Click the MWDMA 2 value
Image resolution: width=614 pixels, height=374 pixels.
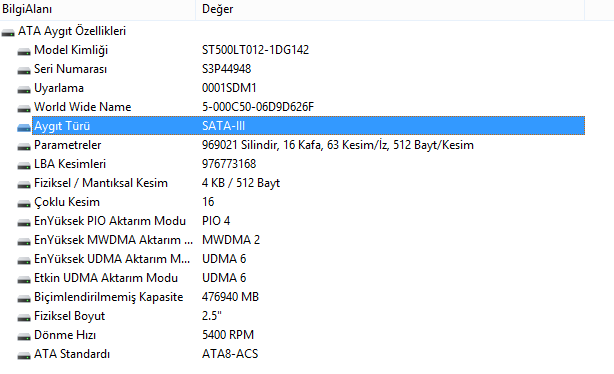click(231, 240)
